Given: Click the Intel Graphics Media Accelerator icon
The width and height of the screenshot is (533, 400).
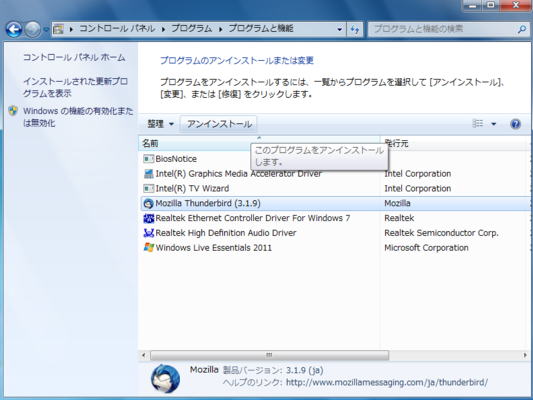Looking at the screenshot, I should tap(149, 174).
